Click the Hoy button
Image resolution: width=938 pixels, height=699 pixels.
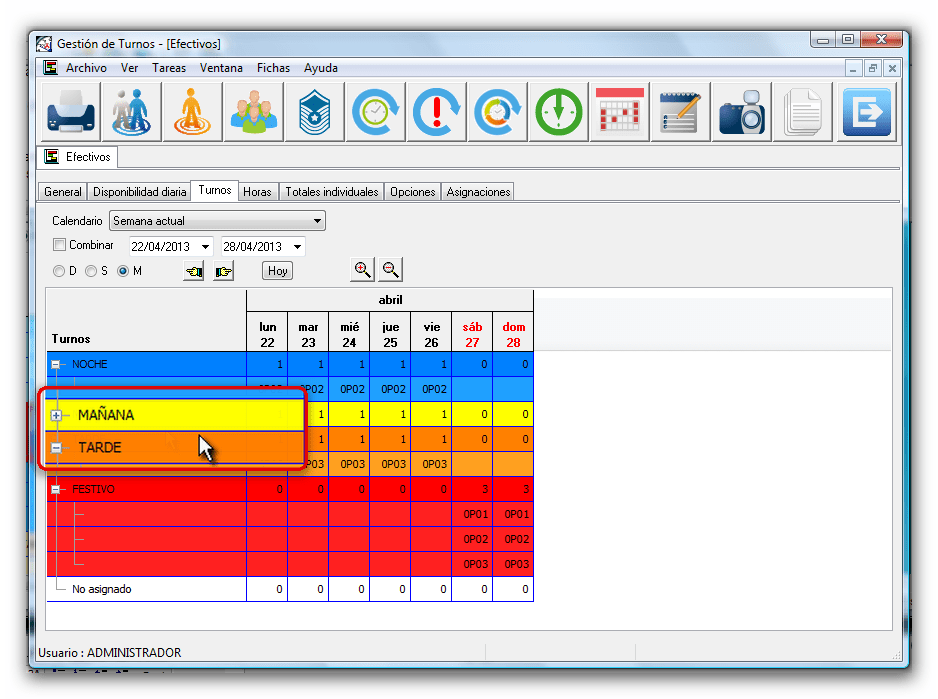[x=278, y=271]
